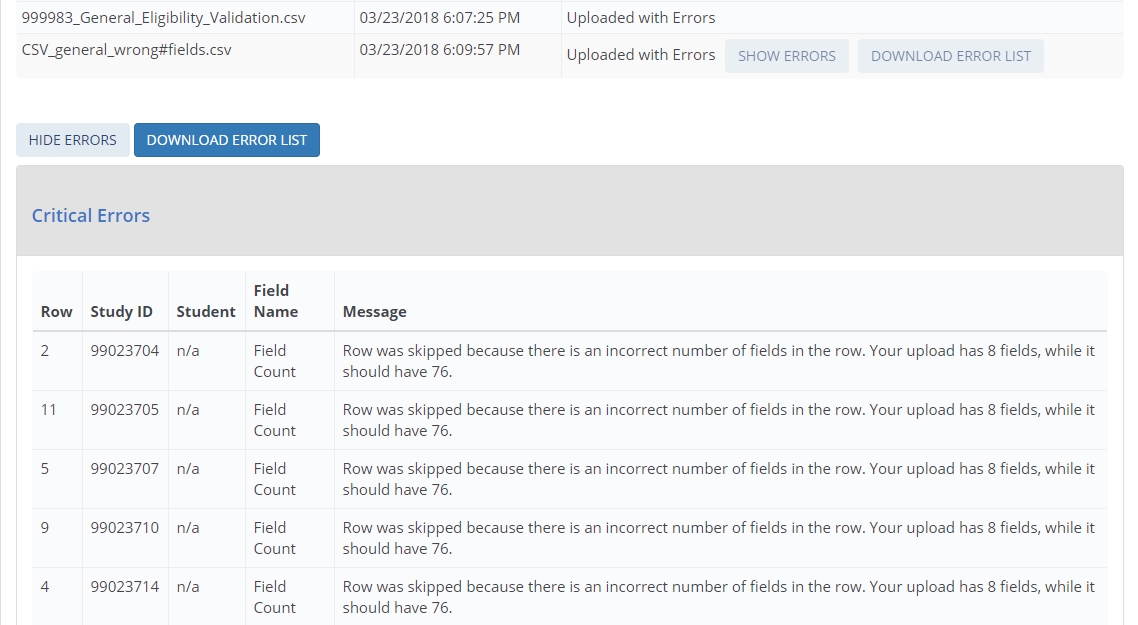Click the 6:09:57 PM upload timestamp
This screenshot has width=1138, height=625.
pyautogui.click(x=439, y=49)
